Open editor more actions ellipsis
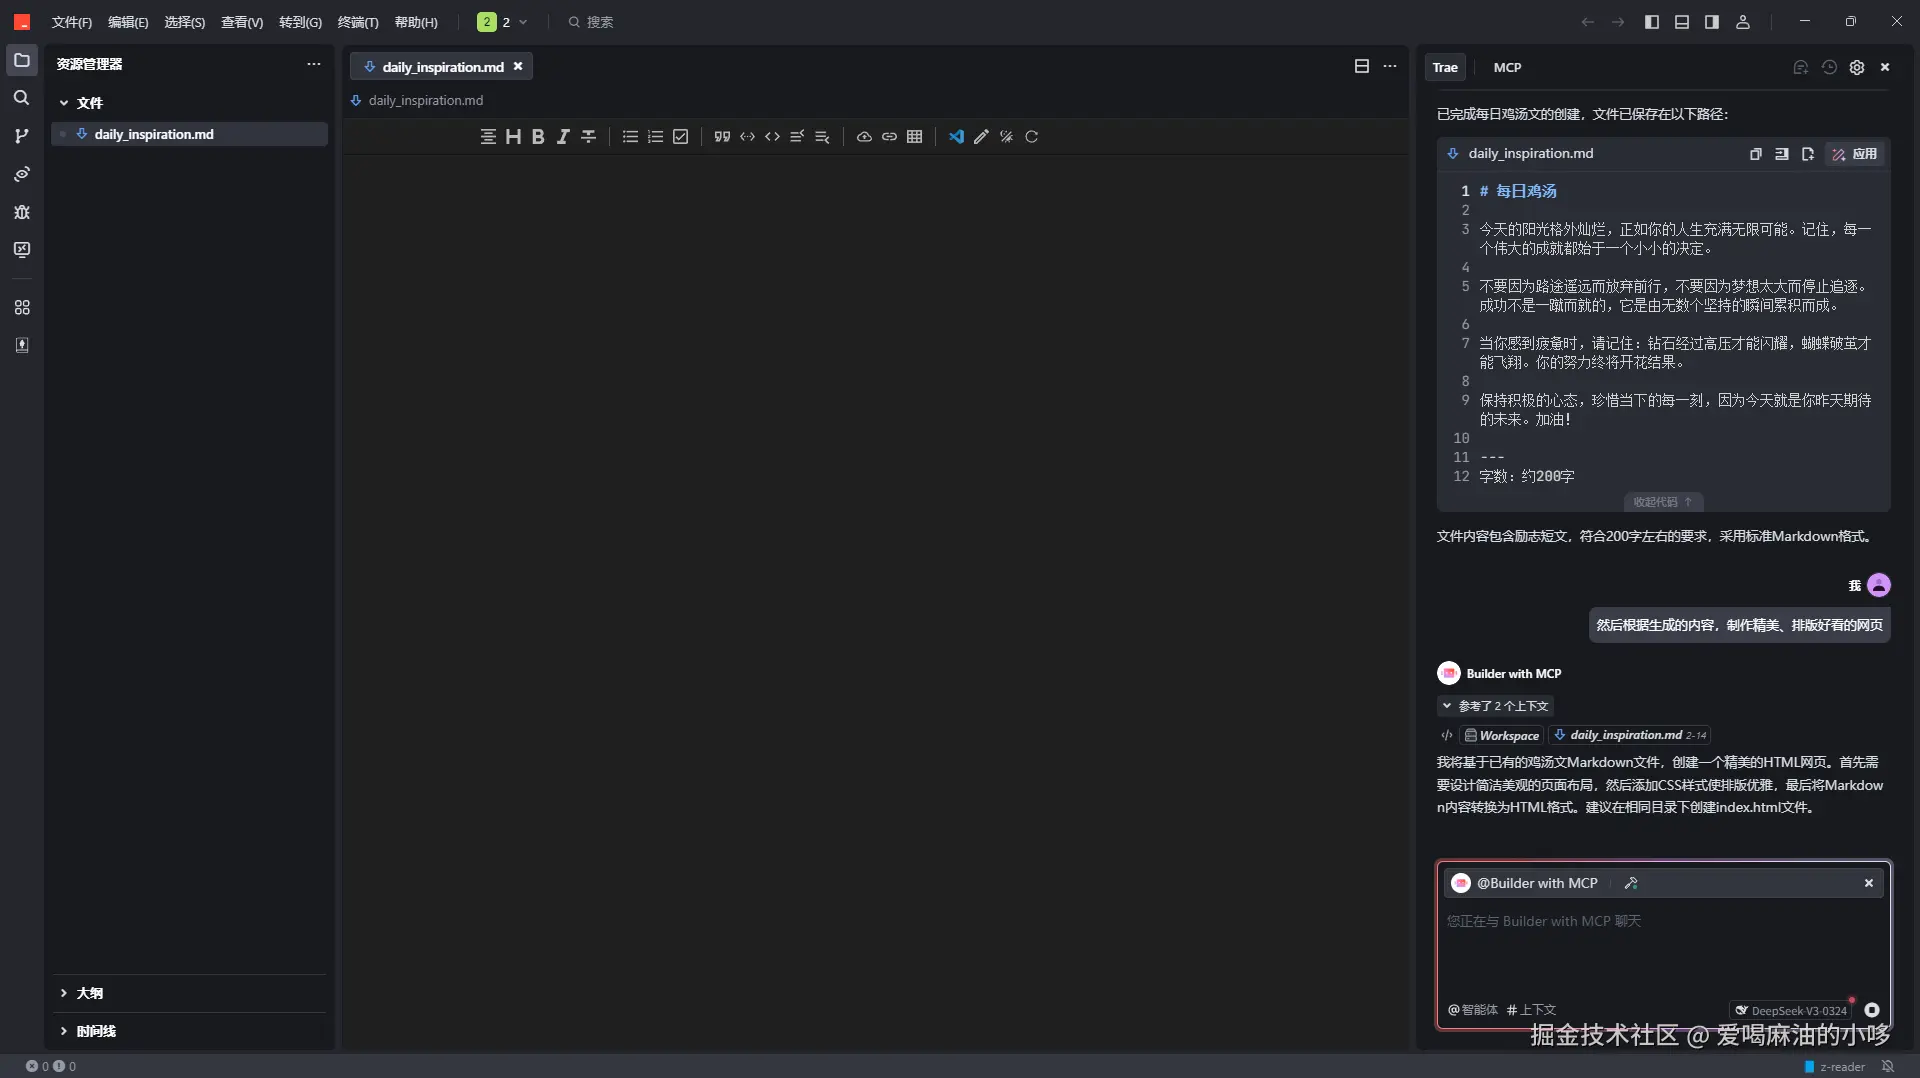This screenshot has width=1920, height=1078. click(x=1390, y=66)
